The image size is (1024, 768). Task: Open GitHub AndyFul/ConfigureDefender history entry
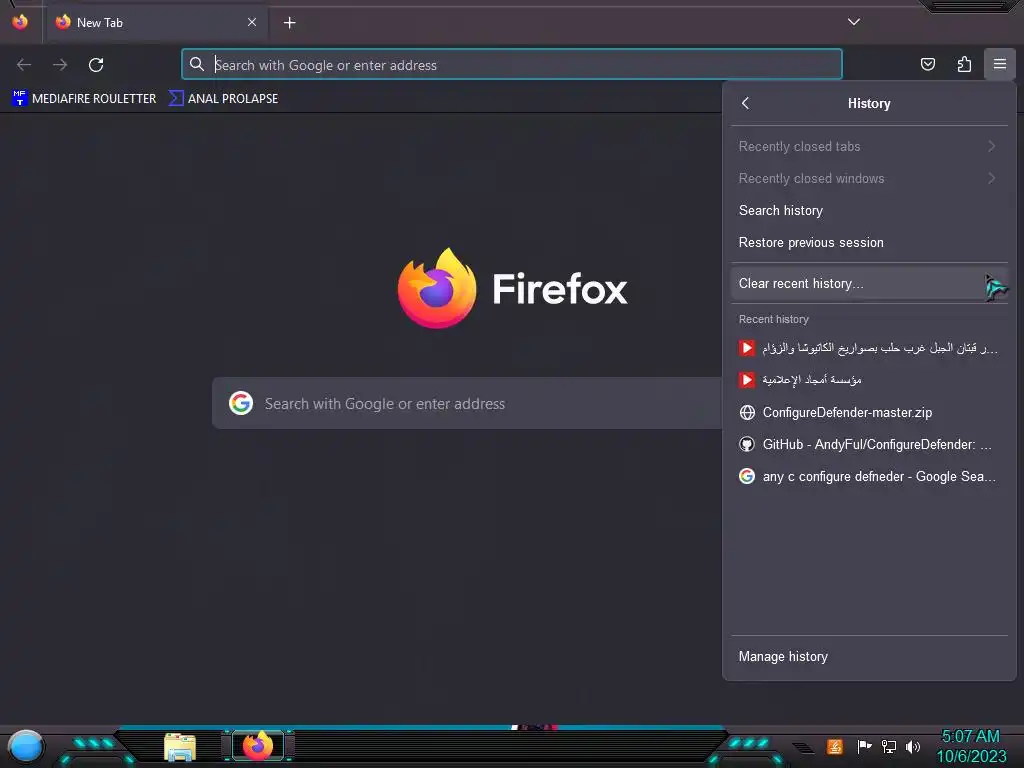(x=869, y=444)
